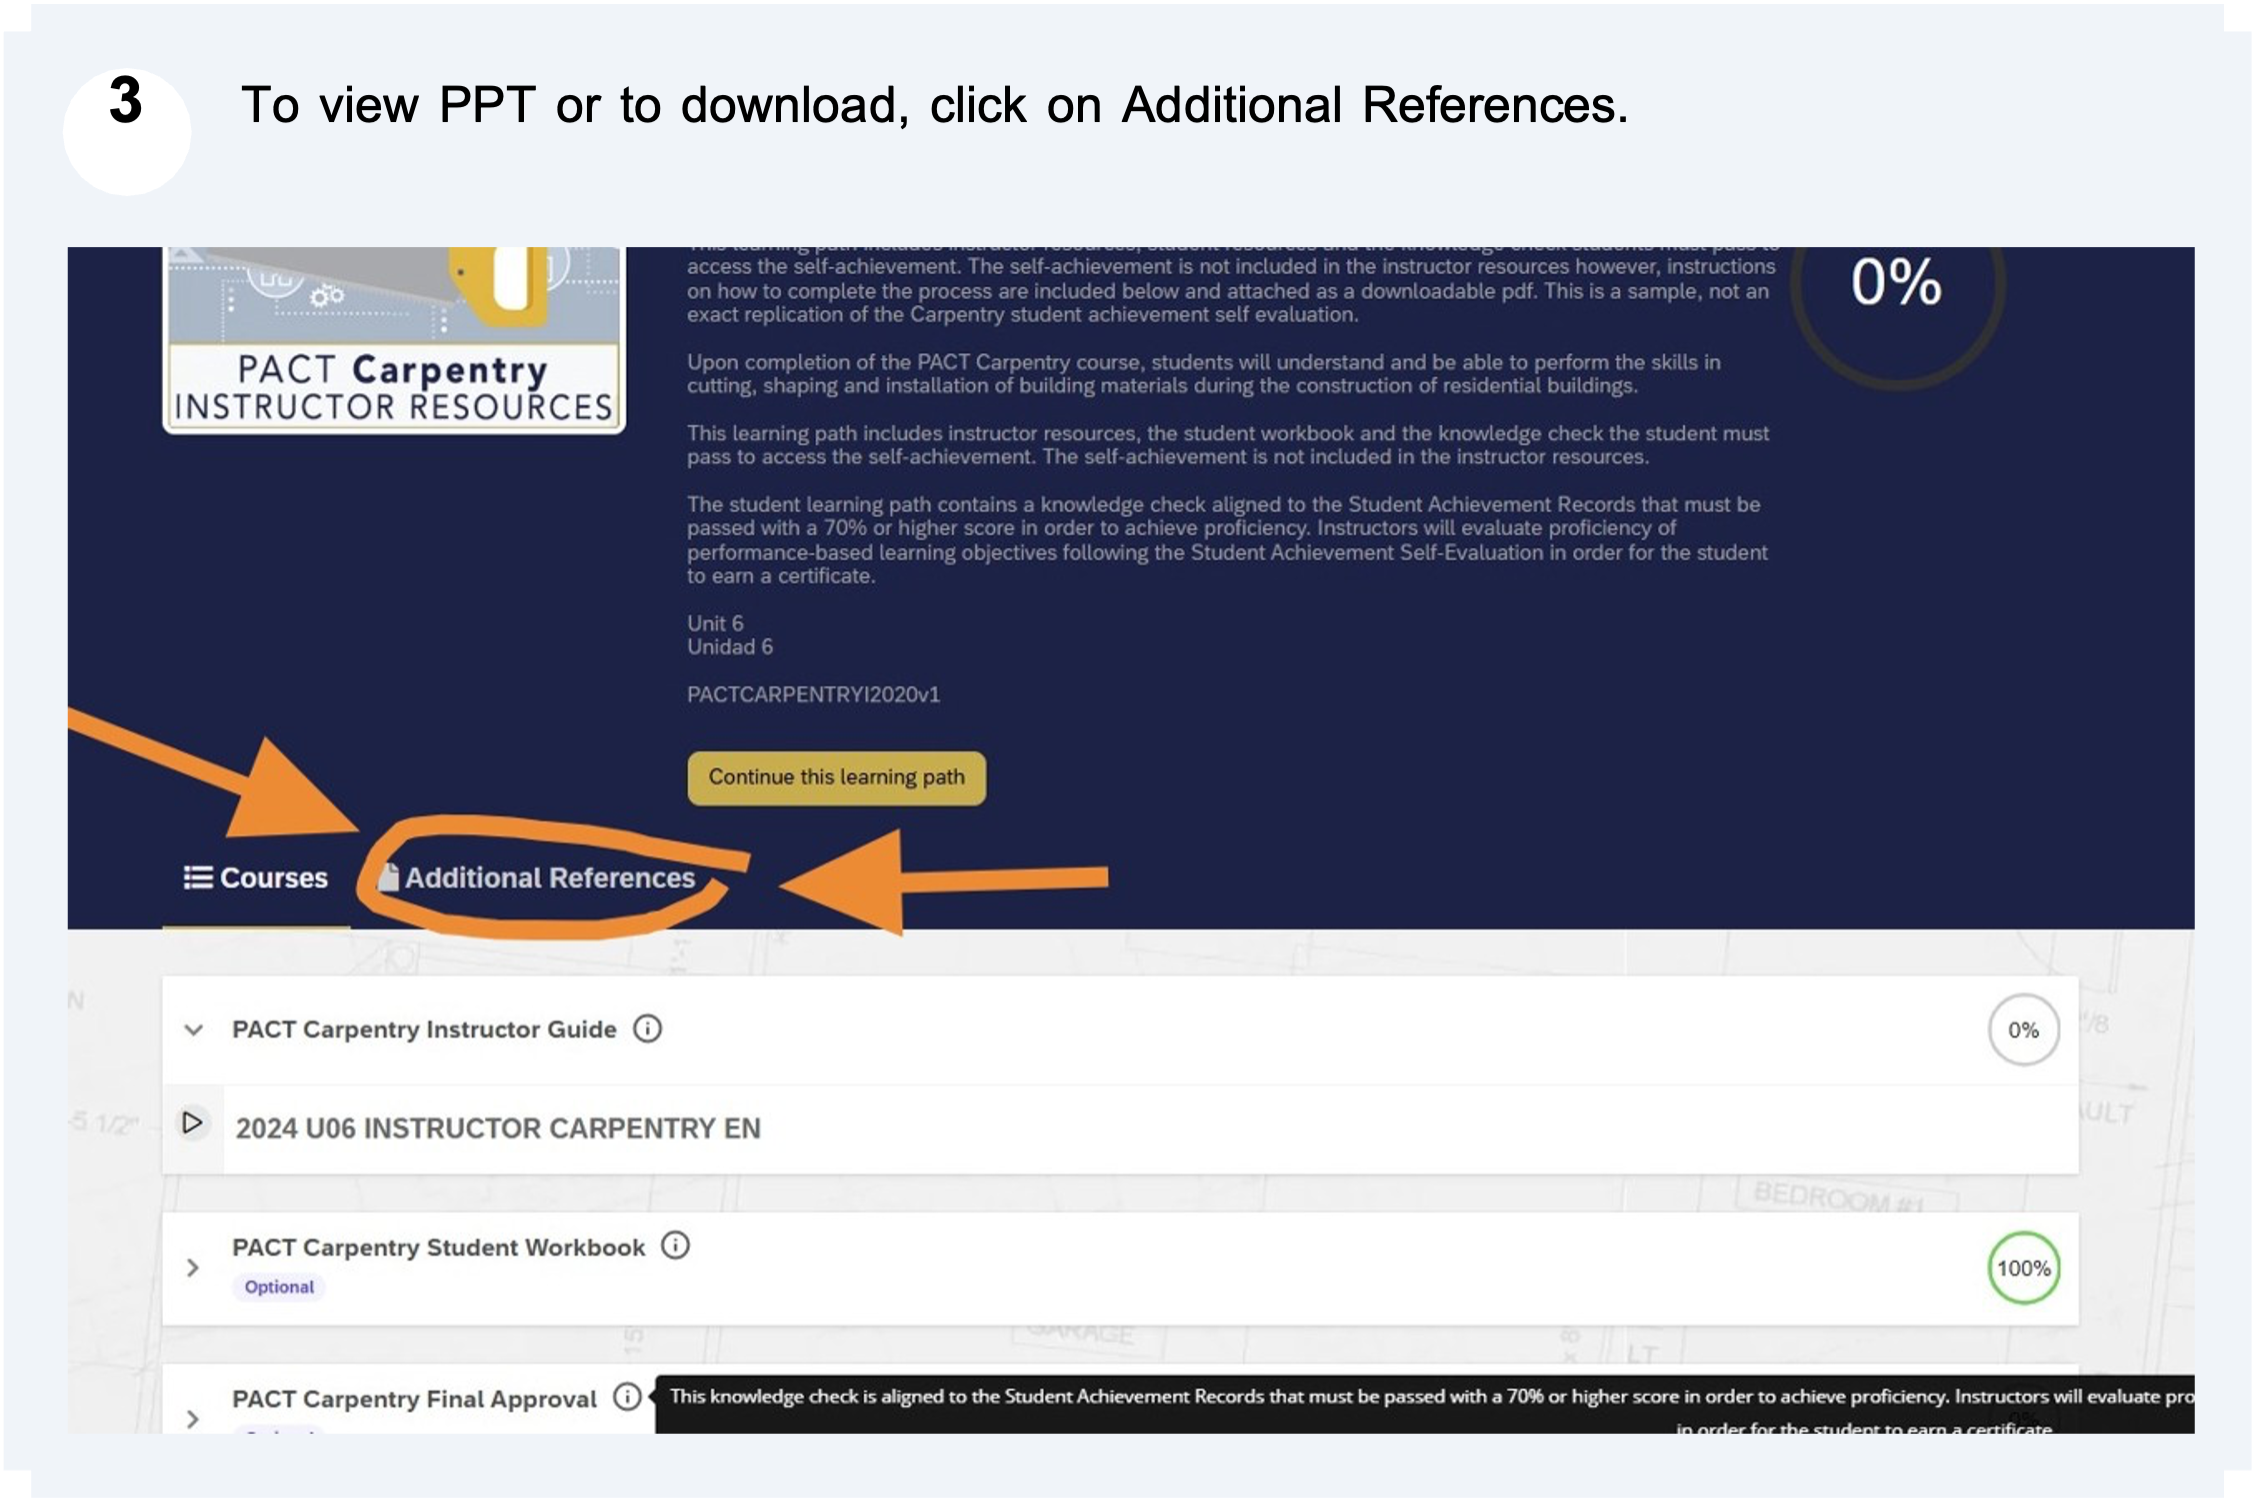
Task: Open the Additional References tab
Action: pos(549,878)
